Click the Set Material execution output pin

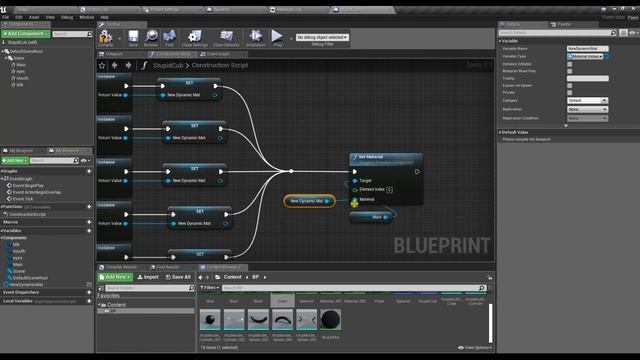pos(417,172)
